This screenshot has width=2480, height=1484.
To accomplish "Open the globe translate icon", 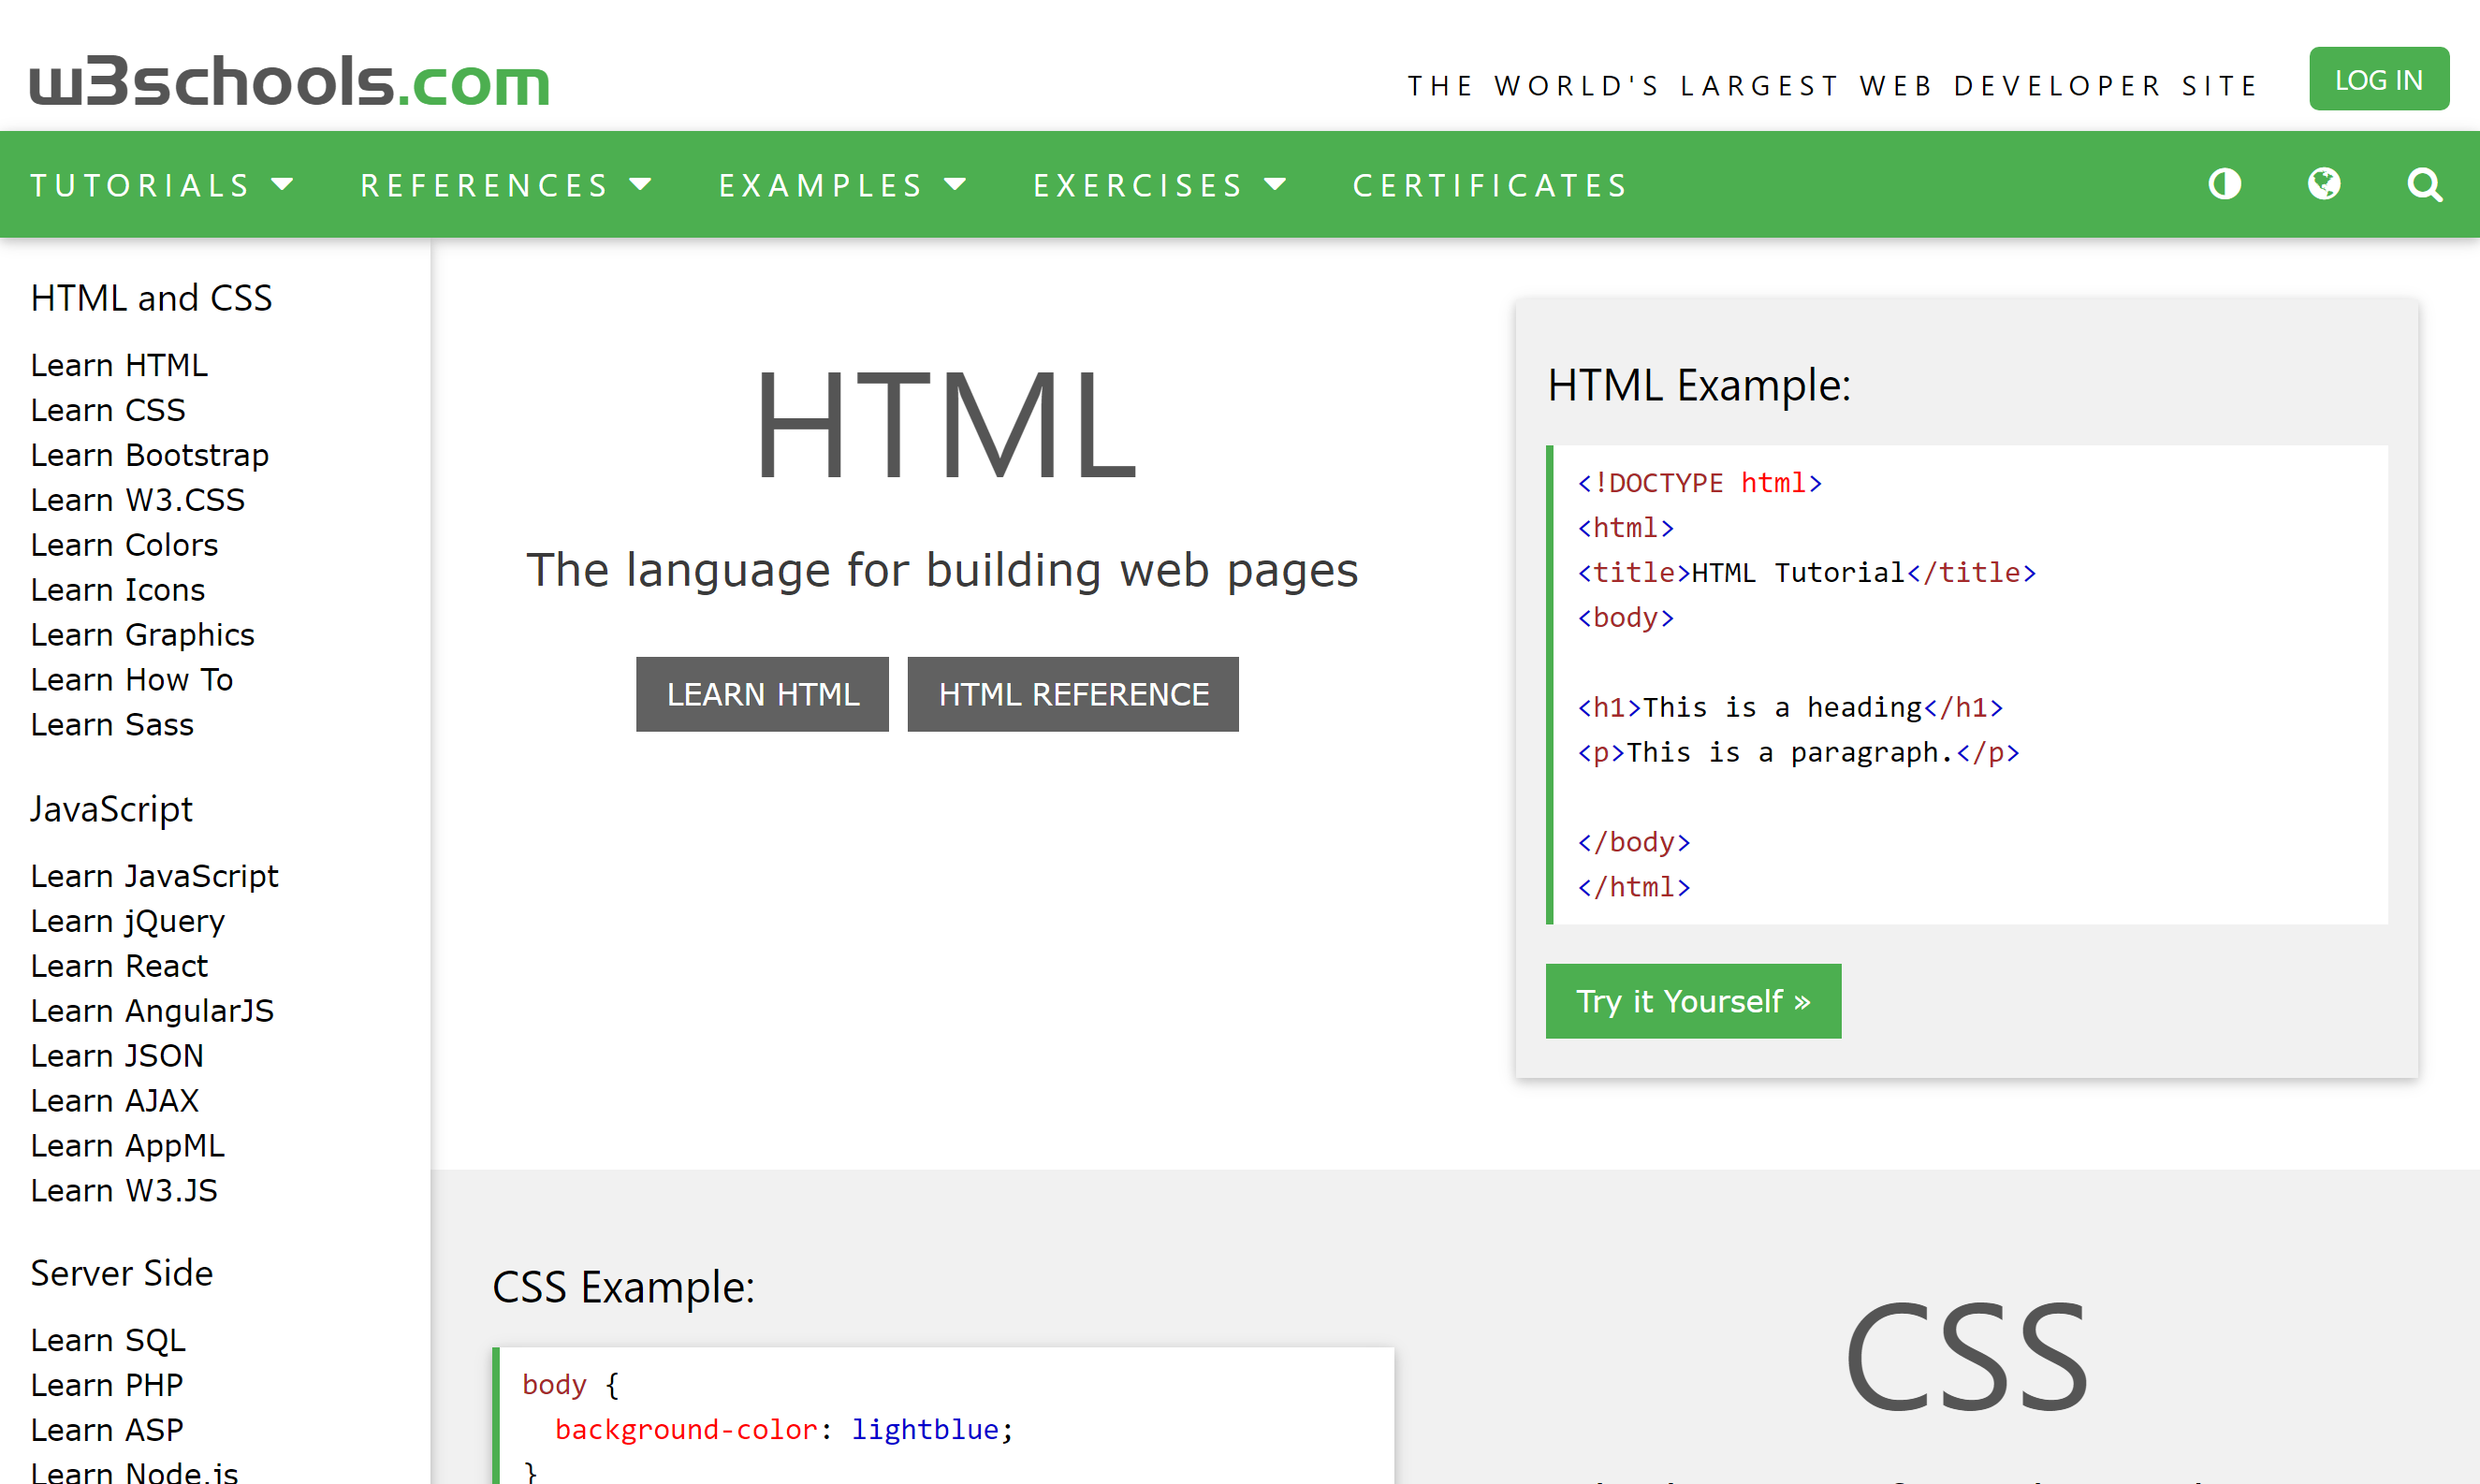I will 2324,184.
